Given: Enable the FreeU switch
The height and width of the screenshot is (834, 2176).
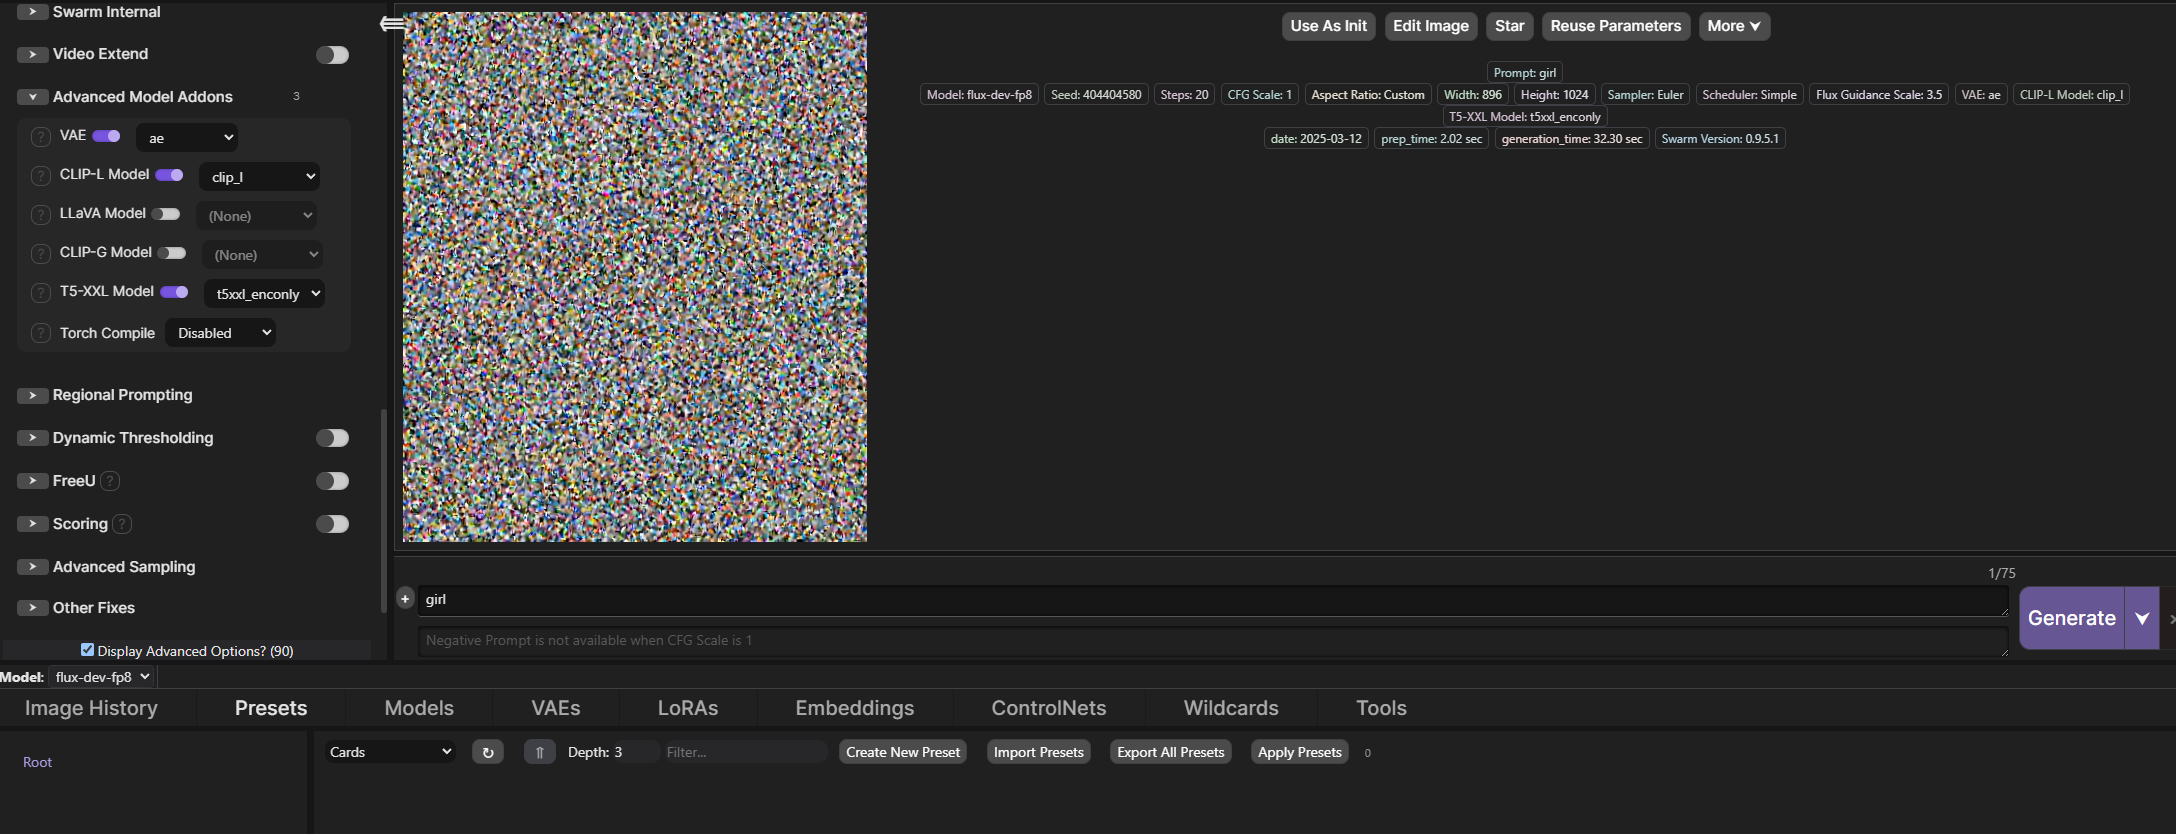Looking at the screenshot, I should [x=333, y=481].
